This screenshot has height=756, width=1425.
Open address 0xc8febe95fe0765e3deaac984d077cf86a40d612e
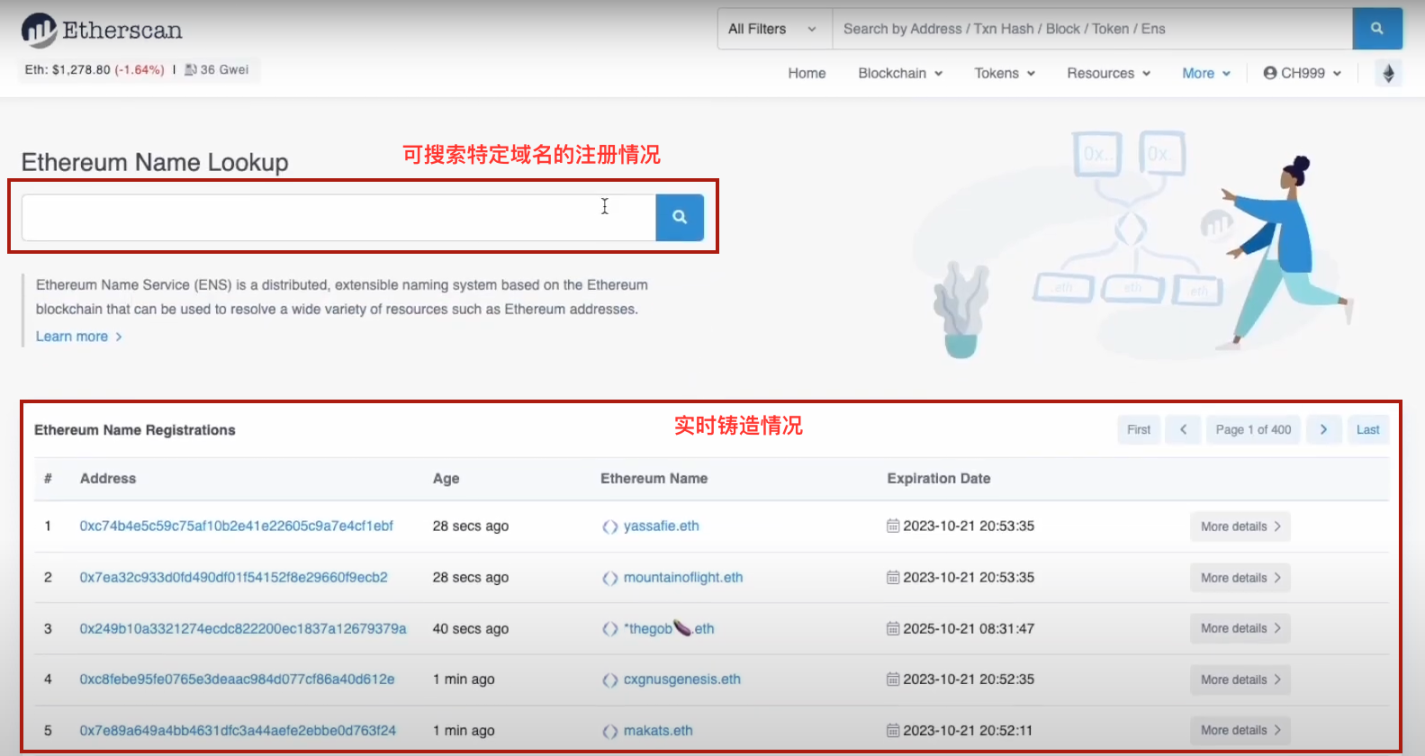click(237, 680)
